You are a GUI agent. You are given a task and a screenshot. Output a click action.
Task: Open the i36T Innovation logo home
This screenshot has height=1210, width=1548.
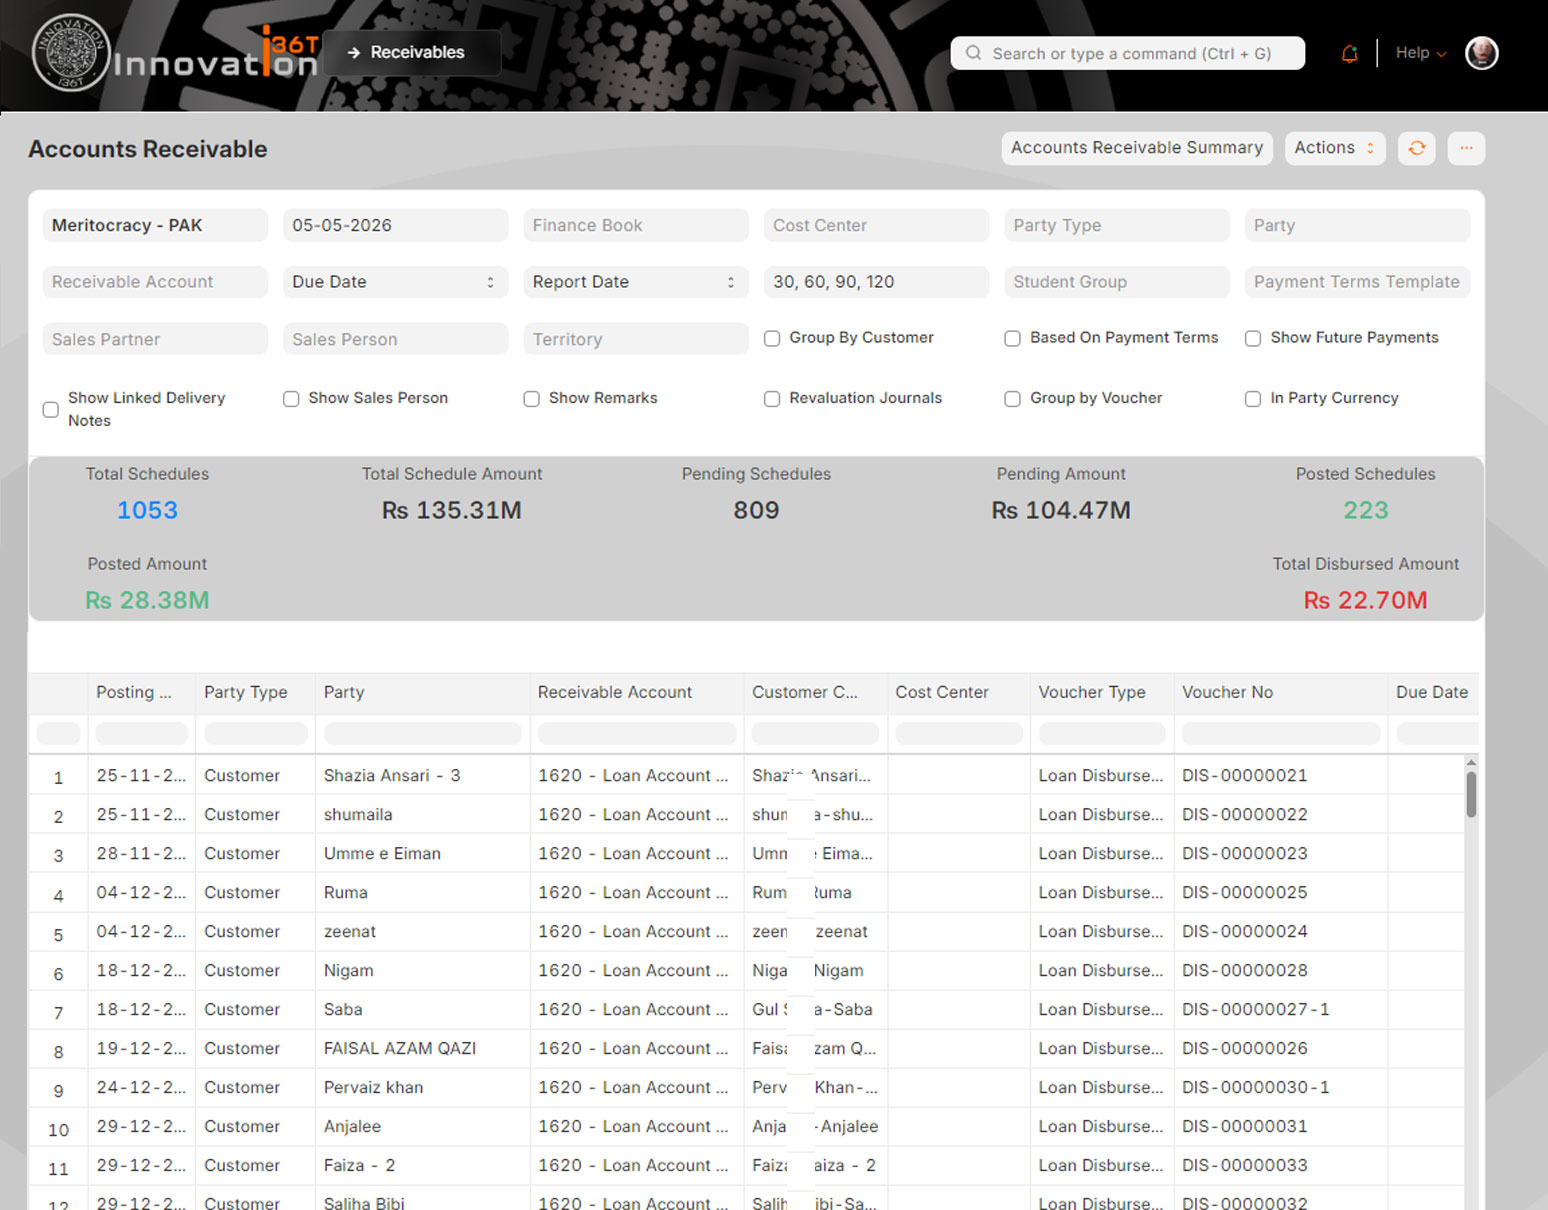pos(176,54)
